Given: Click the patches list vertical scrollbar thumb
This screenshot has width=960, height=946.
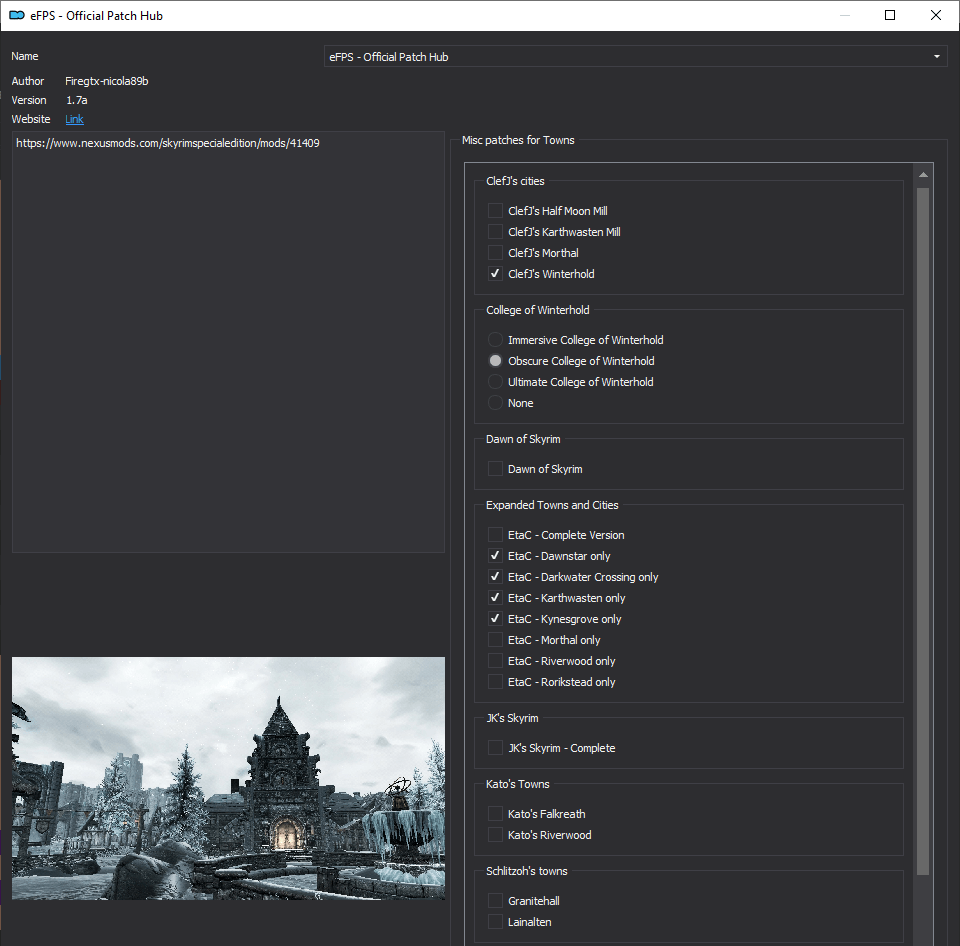Looking at the screenshot, I should coord(923,531).
